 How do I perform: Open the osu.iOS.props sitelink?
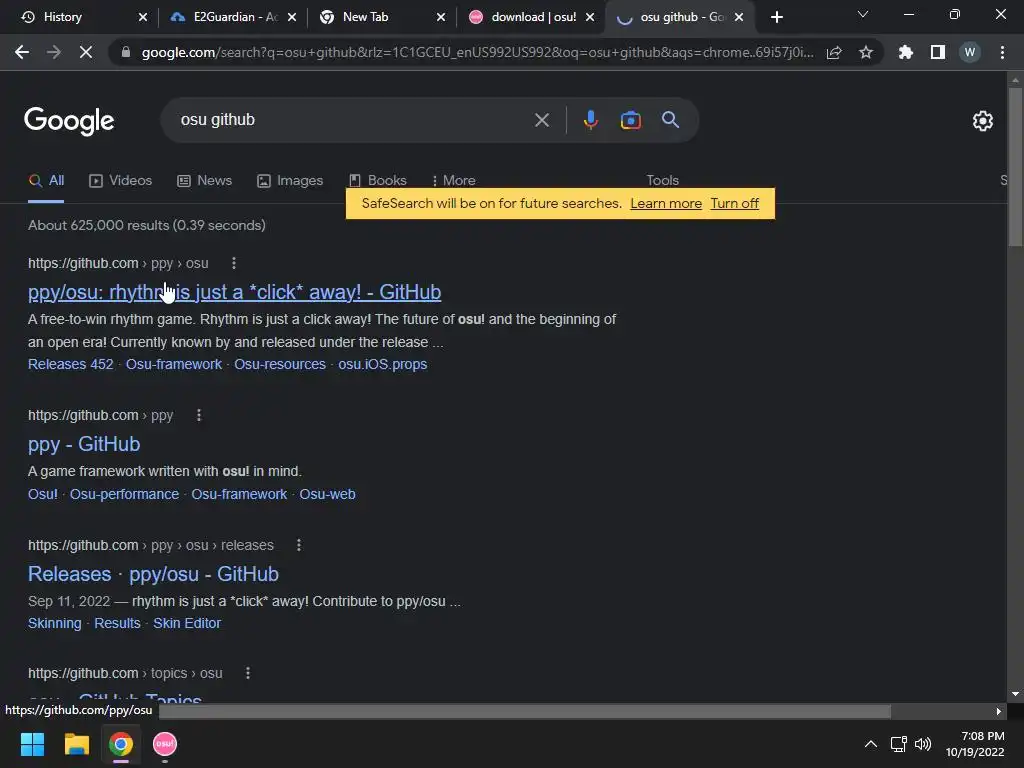[383, 364]
